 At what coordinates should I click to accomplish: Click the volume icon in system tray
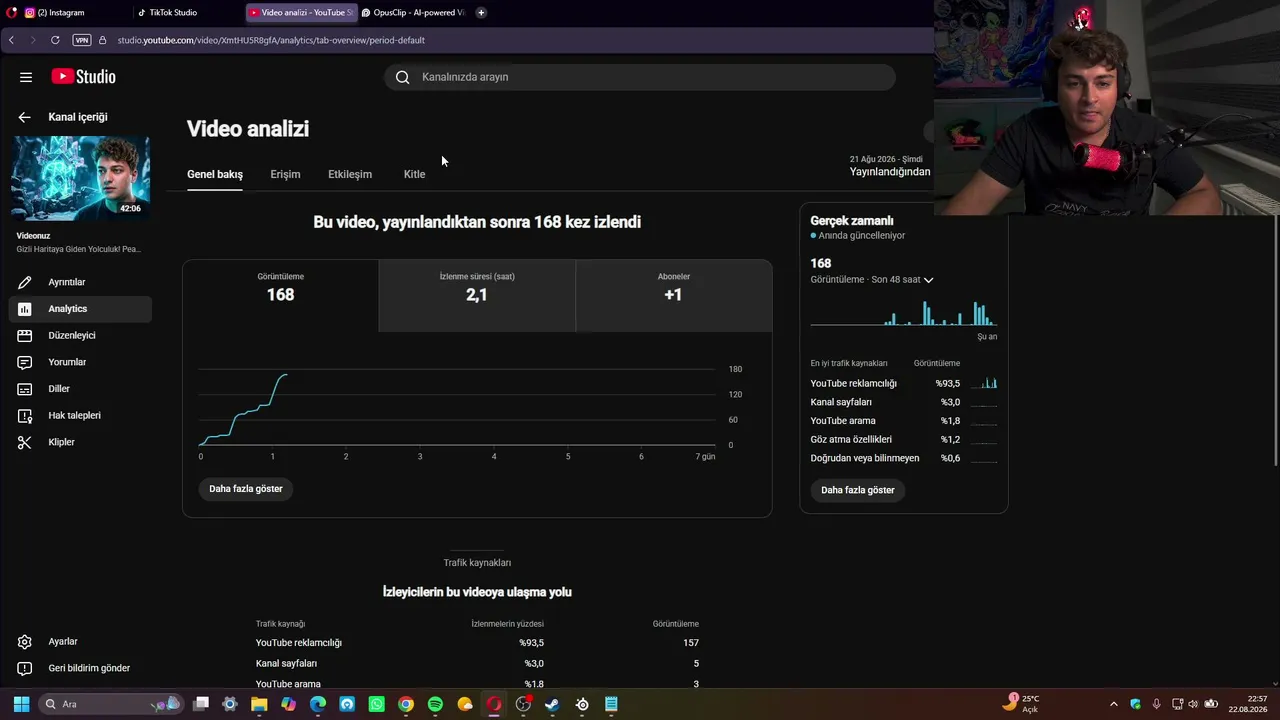click(x=1194, y=704)
